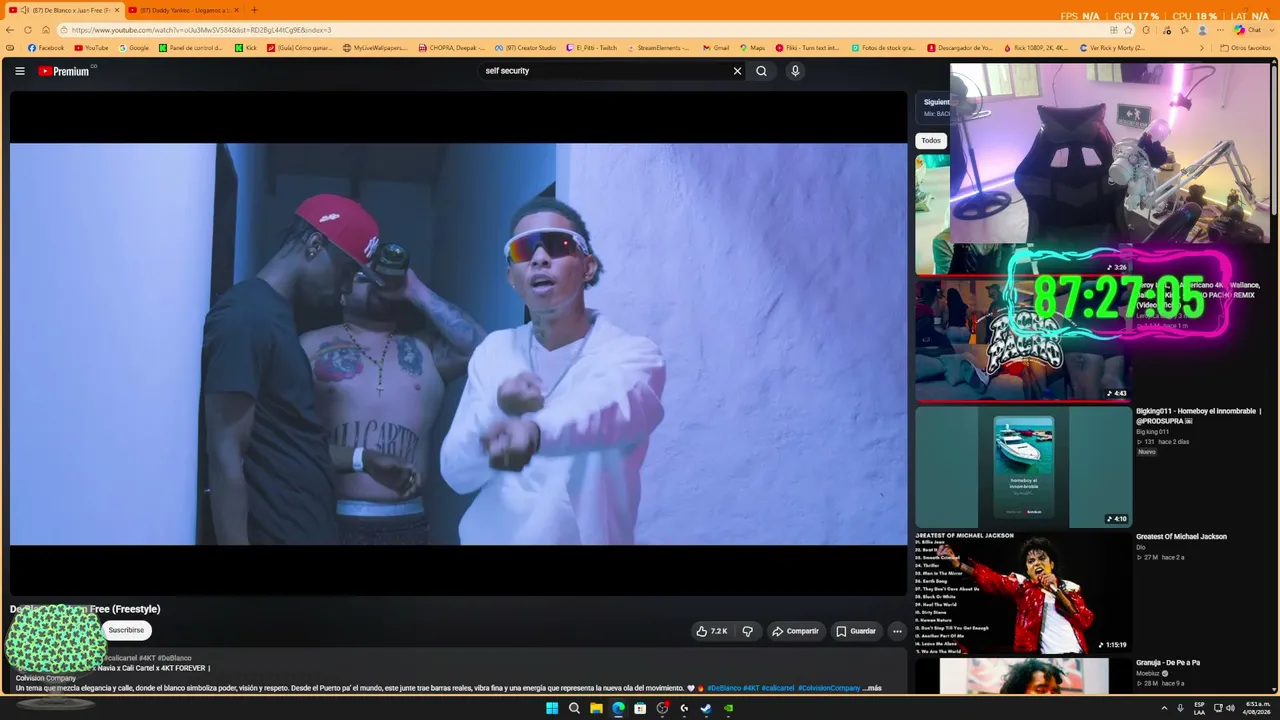Share the video via Compartir
Viewport: 1280px width, 720px height.
pos(796,631)
